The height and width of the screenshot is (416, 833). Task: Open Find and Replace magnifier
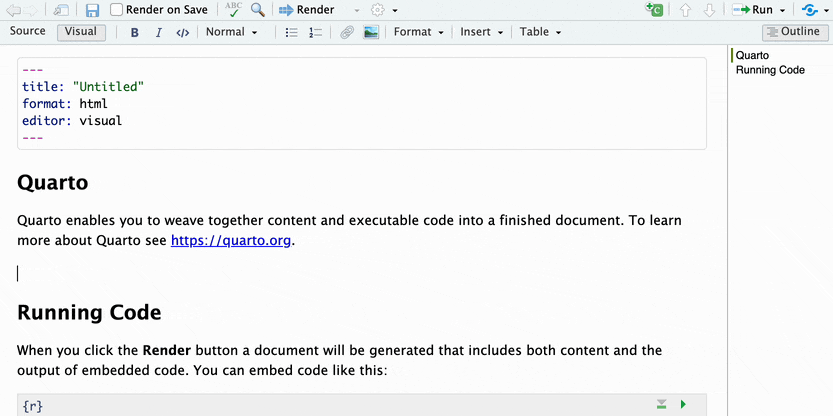tap(258, 10)
